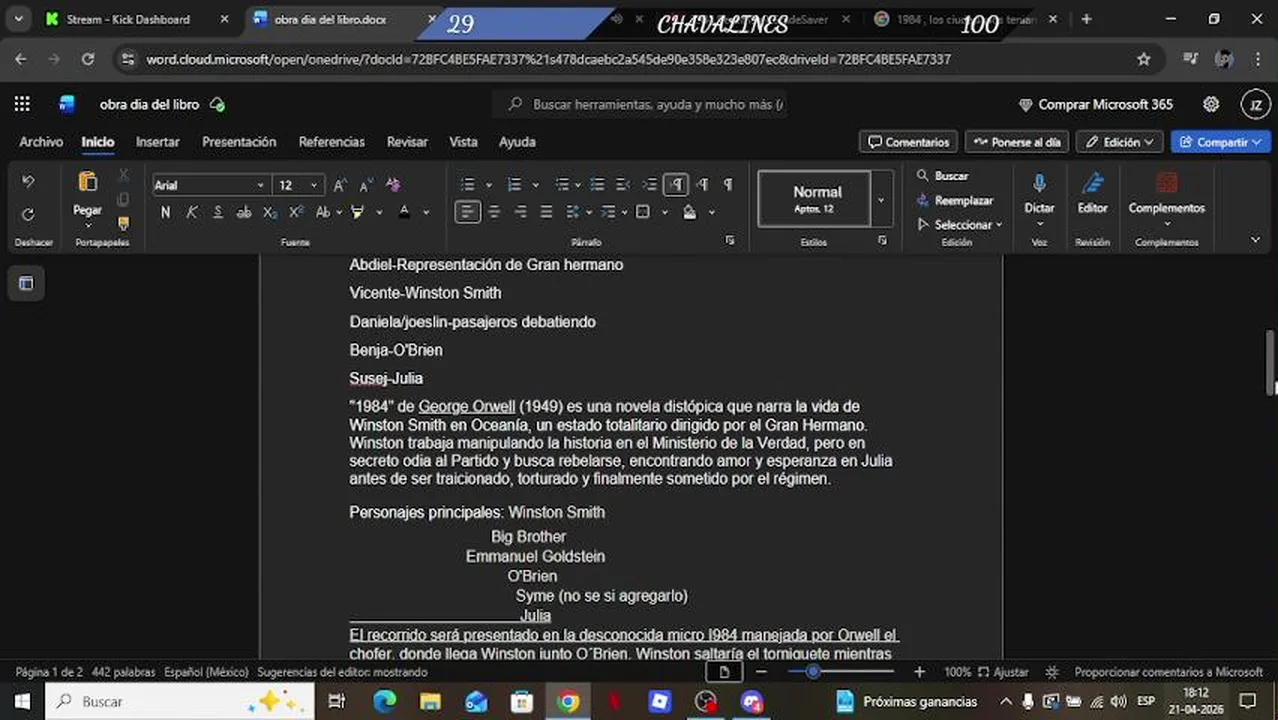Click the zoom out minus icon
Image resolution: width=1278 pixels, height=720 pixels.
click(761, 672)
